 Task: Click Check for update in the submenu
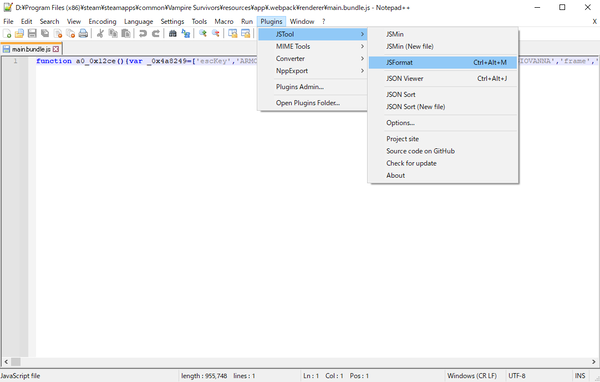click(443, 163)
